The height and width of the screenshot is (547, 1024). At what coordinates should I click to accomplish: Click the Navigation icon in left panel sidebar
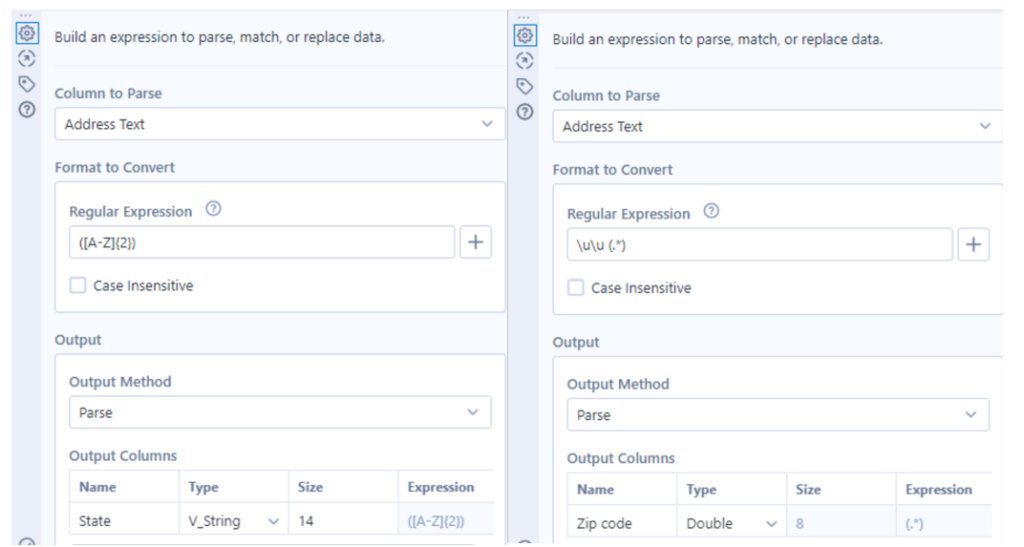click(26, 59)
